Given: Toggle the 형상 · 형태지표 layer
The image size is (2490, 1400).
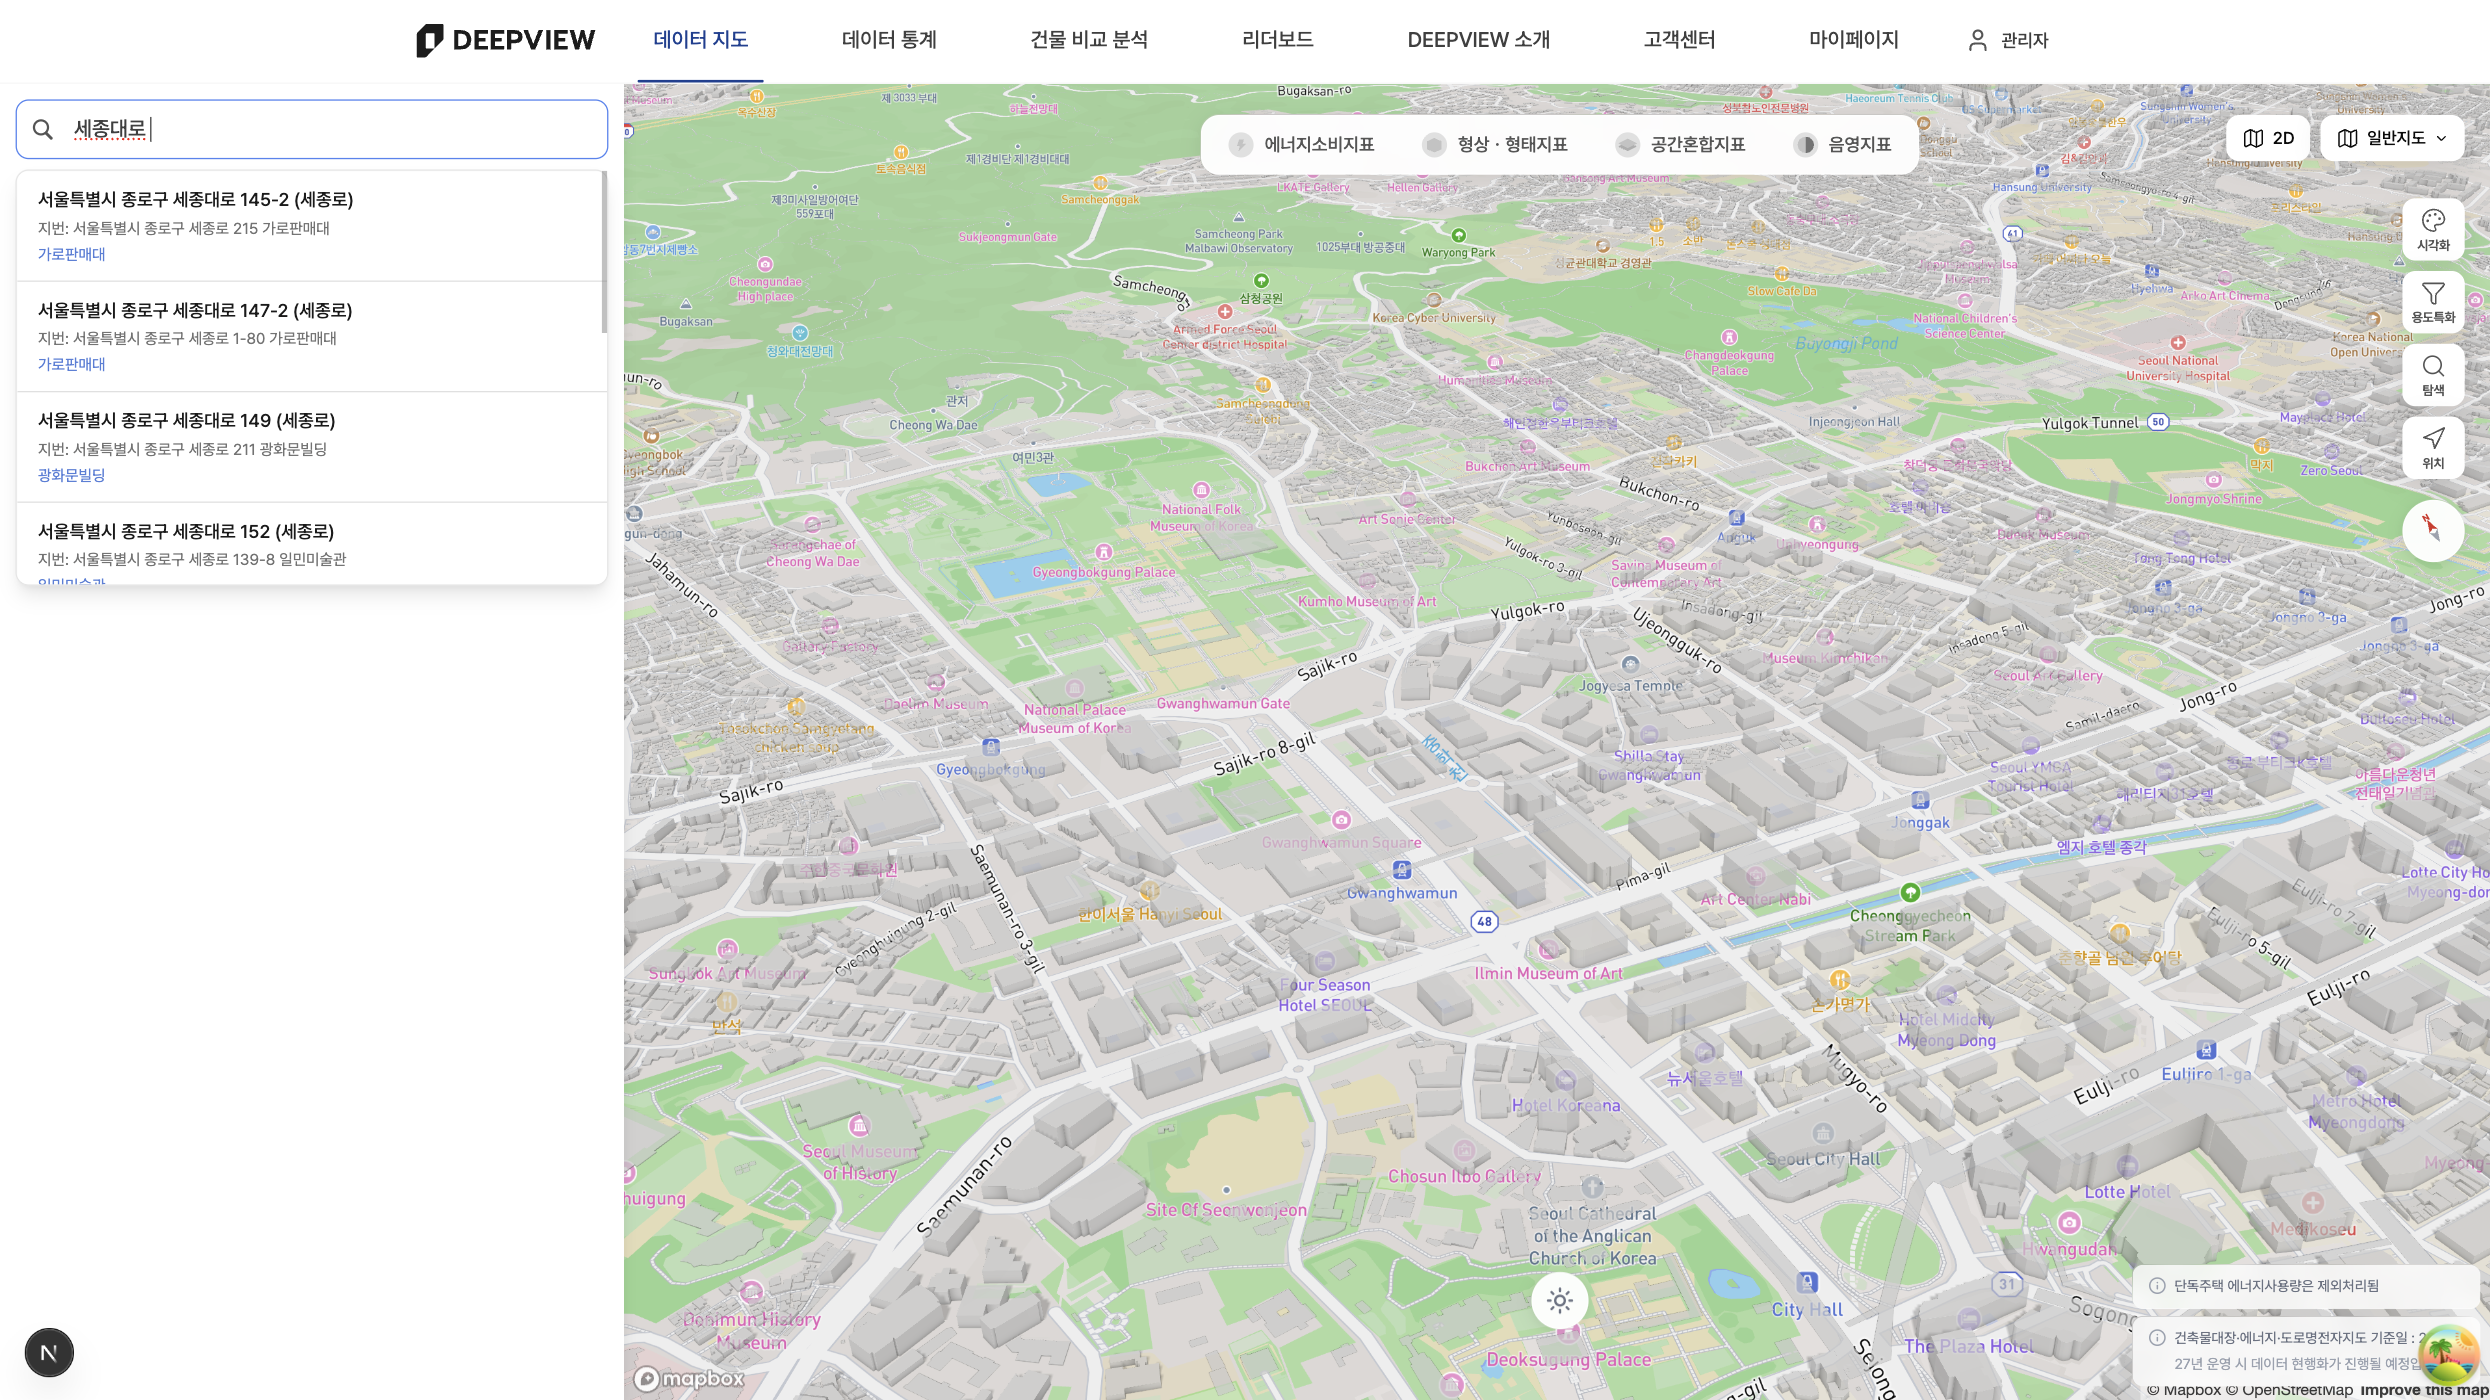Looking at the screenshot, I should point(1495,145).
